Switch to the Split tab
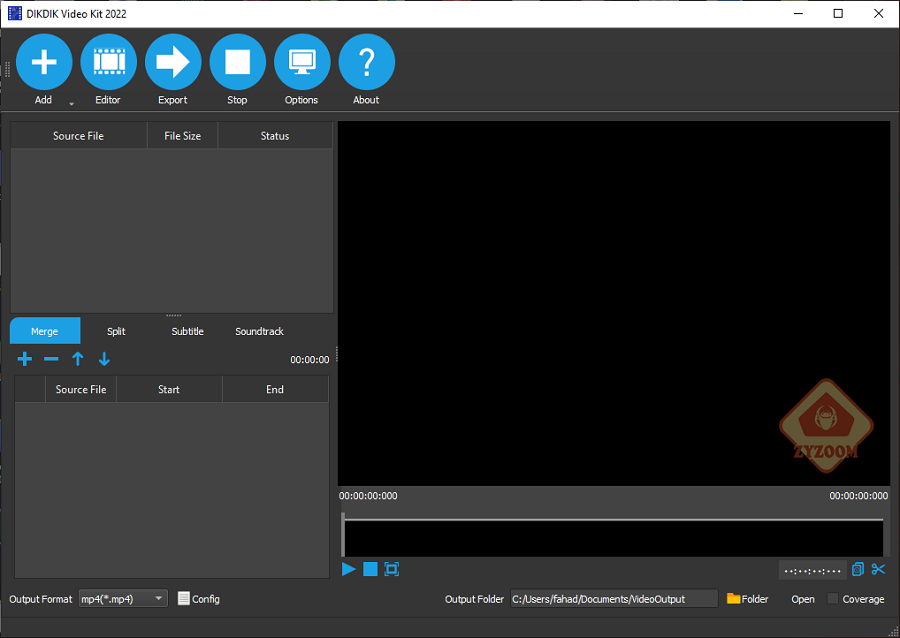 (x=116, y=331)
